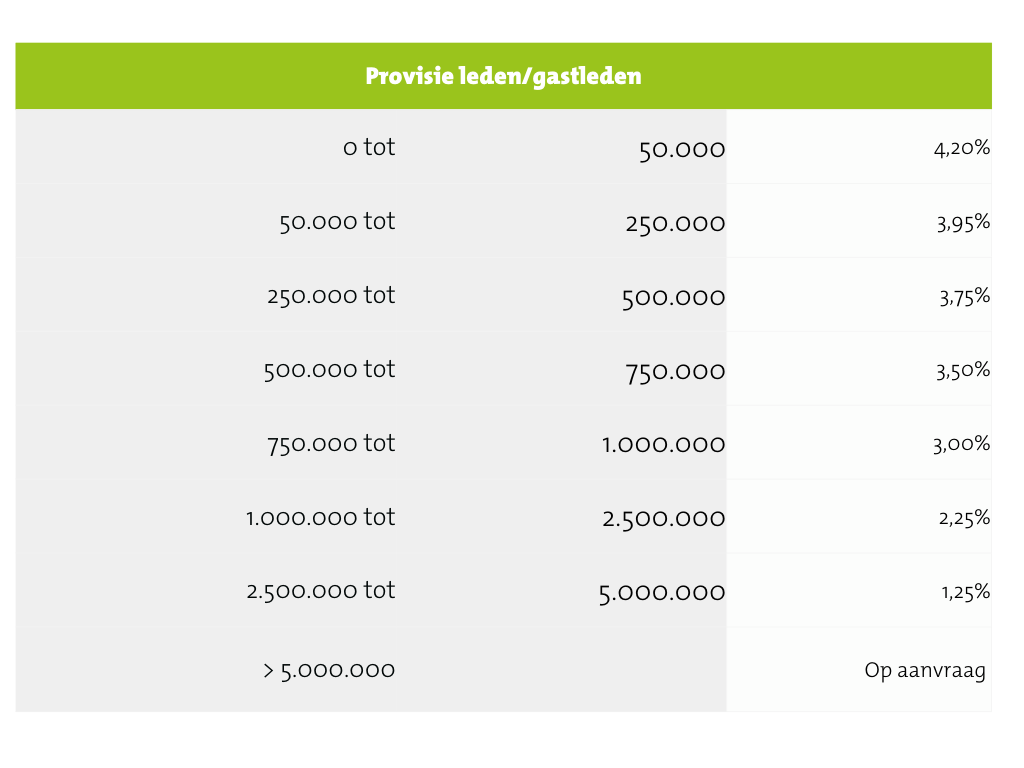
Task: Select the '0 tot' range cell
Action: 369,148
